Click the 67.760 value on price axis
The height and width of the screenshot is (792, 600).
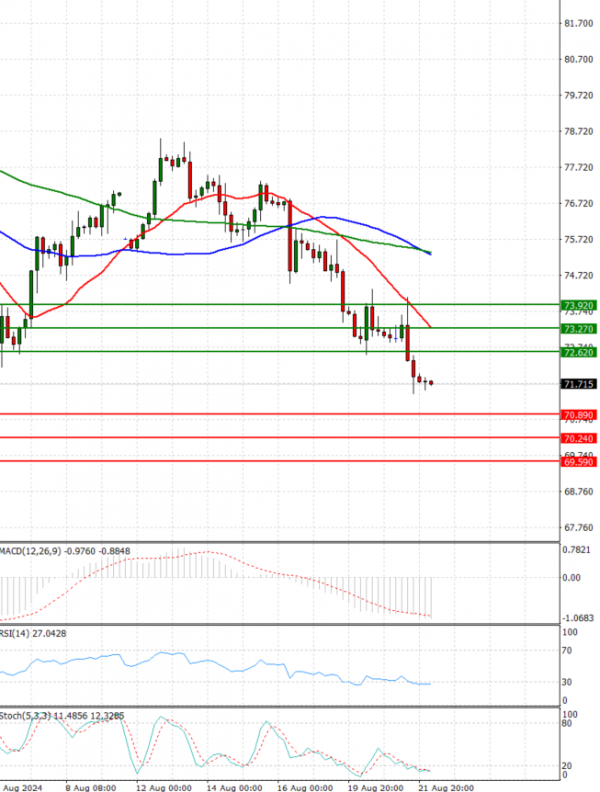point(579,528)
